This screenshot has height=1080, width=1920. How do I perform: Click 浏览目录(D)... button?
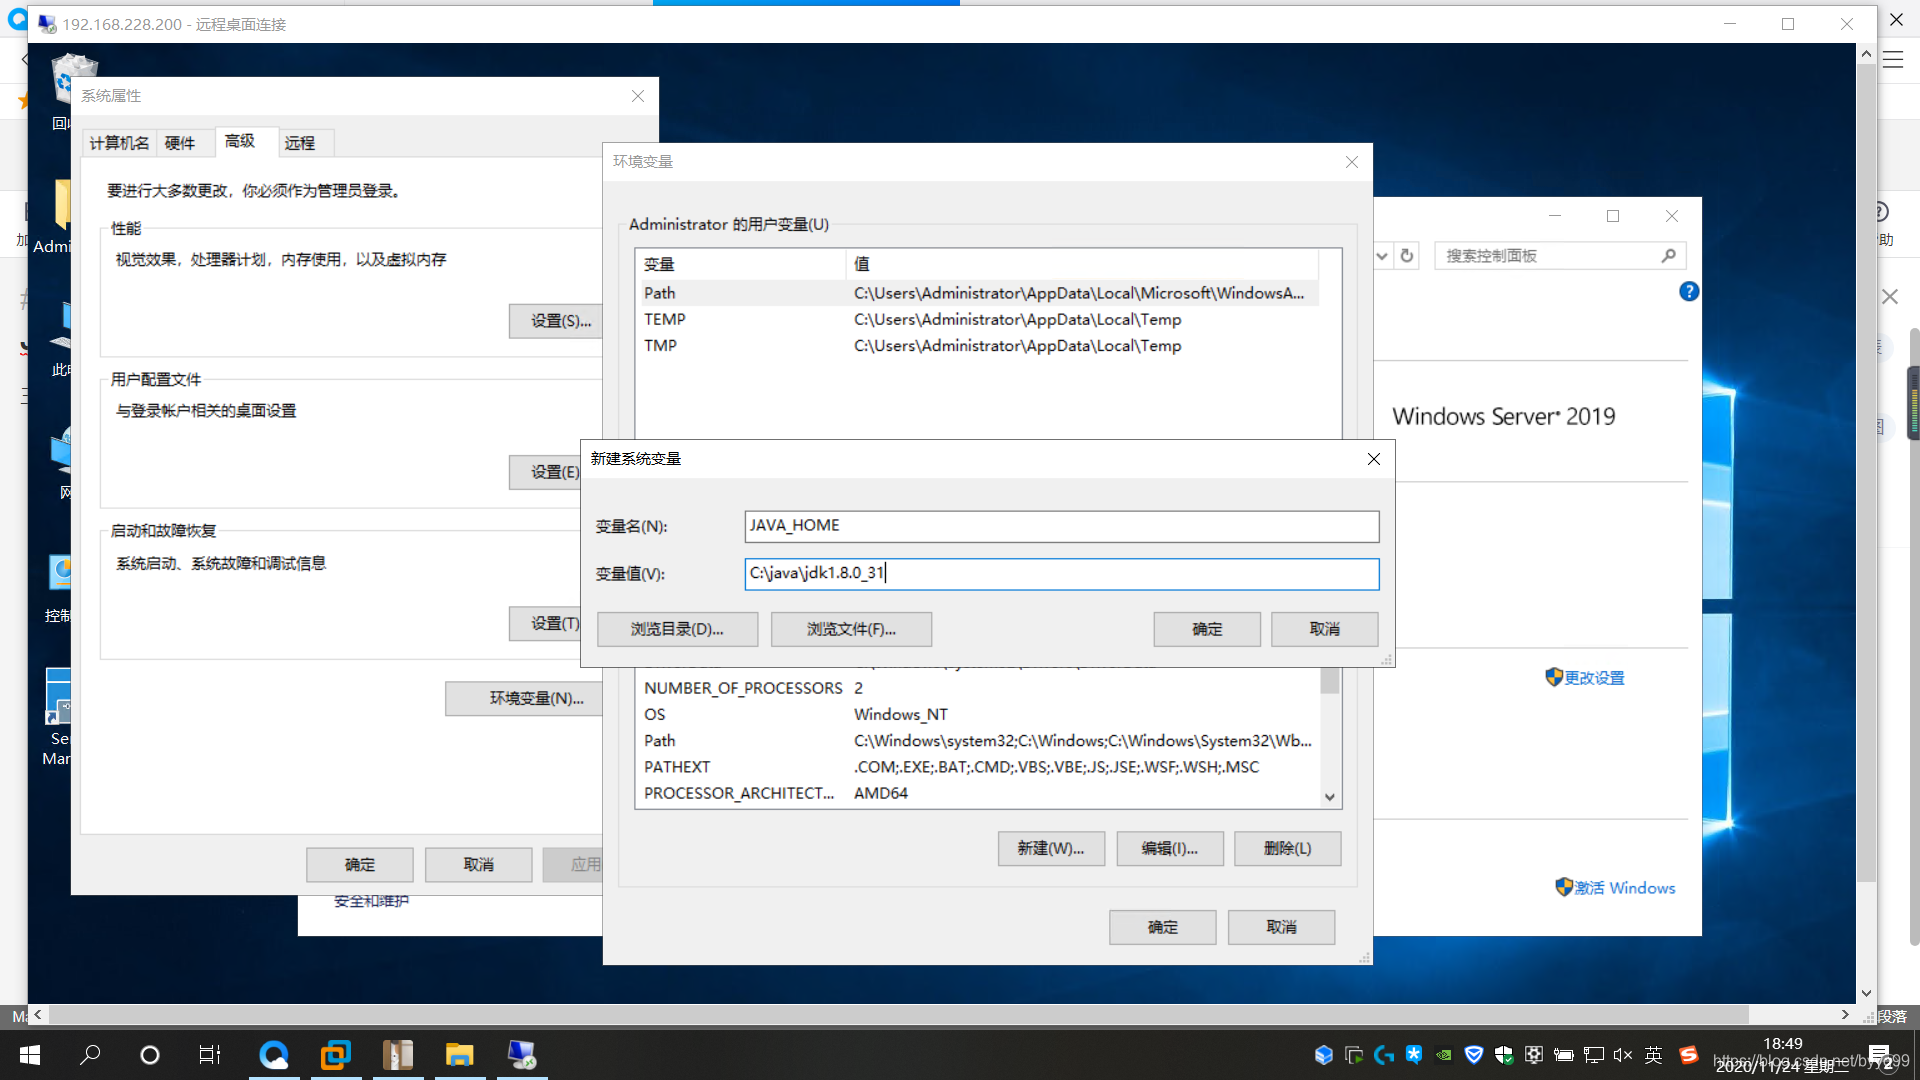677,629
